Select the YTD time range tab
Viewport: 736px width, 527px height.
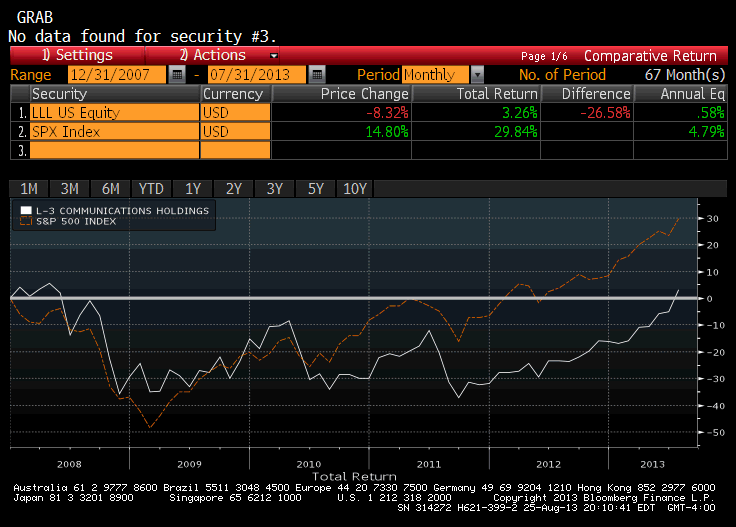click(x=151, y=189)
